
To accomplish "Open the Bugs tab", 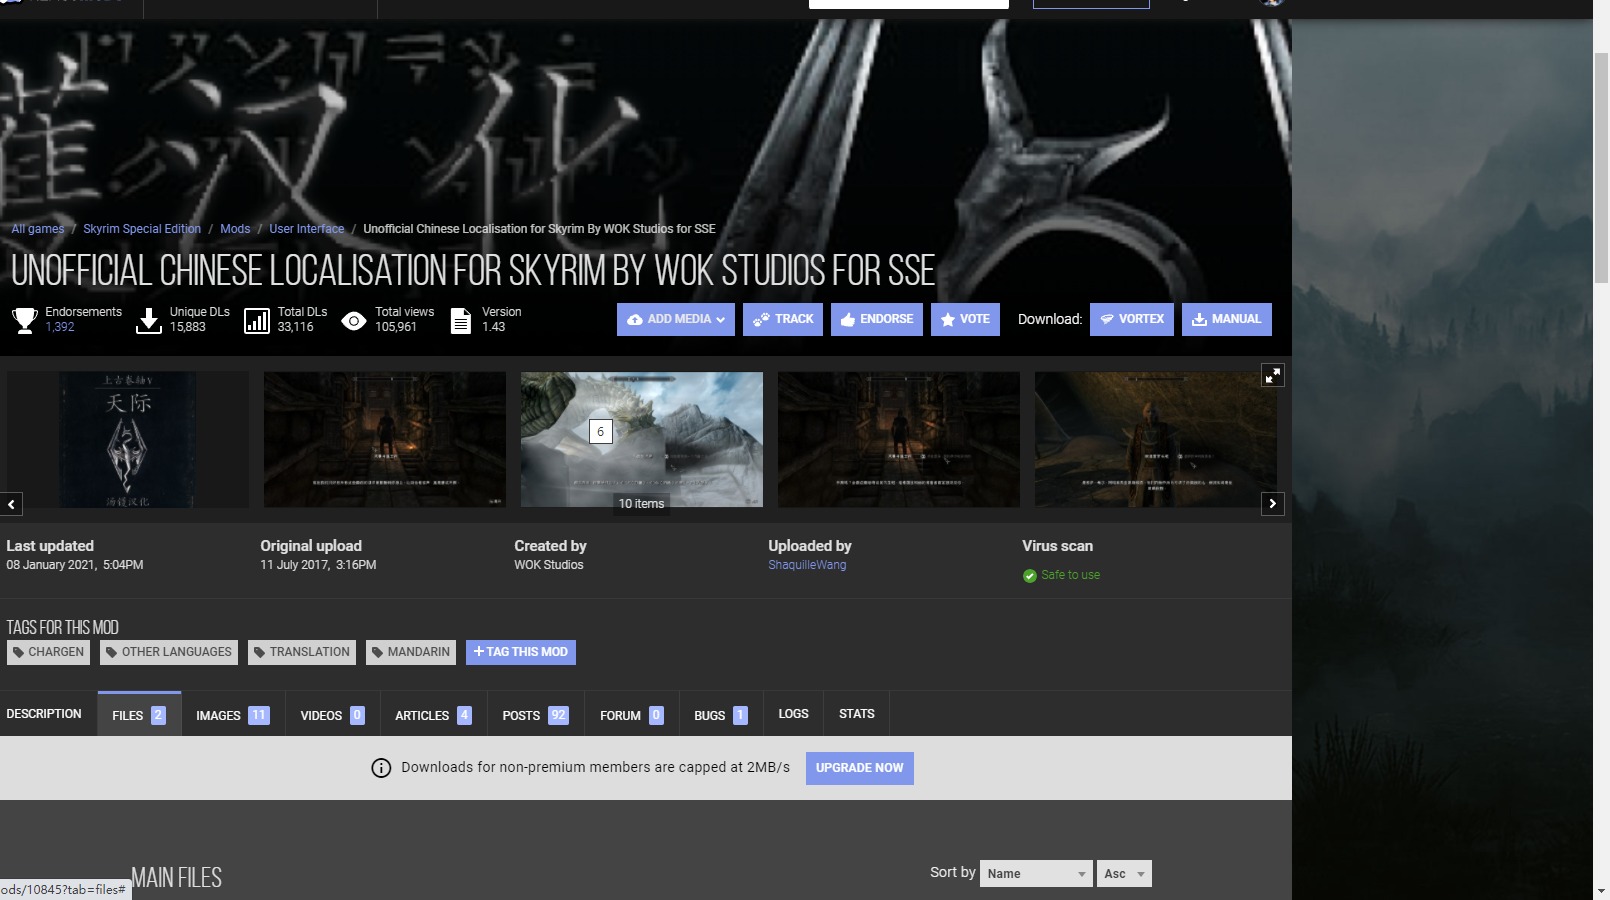I will click(x=720, y=714).
